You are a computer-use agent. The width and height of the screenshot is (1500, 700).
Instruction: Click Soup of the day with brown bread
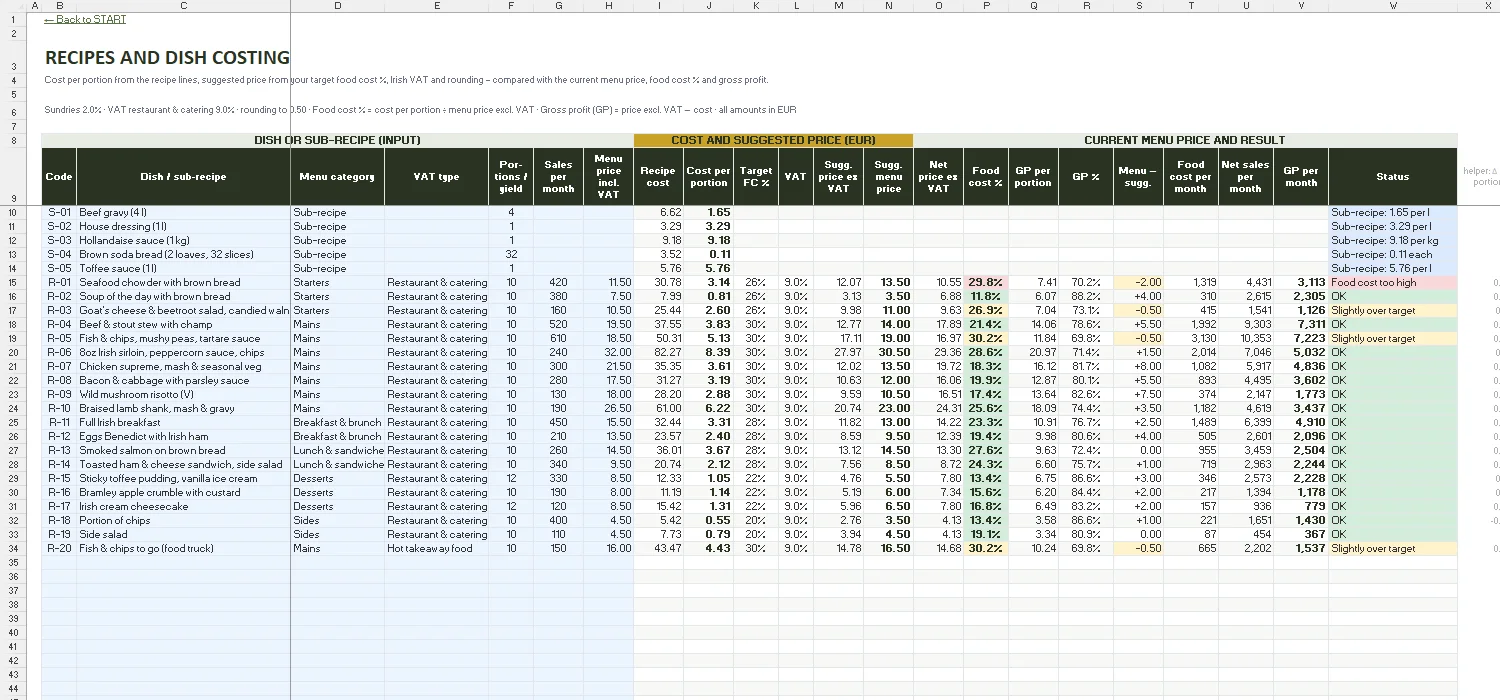(x=184, y=296)
